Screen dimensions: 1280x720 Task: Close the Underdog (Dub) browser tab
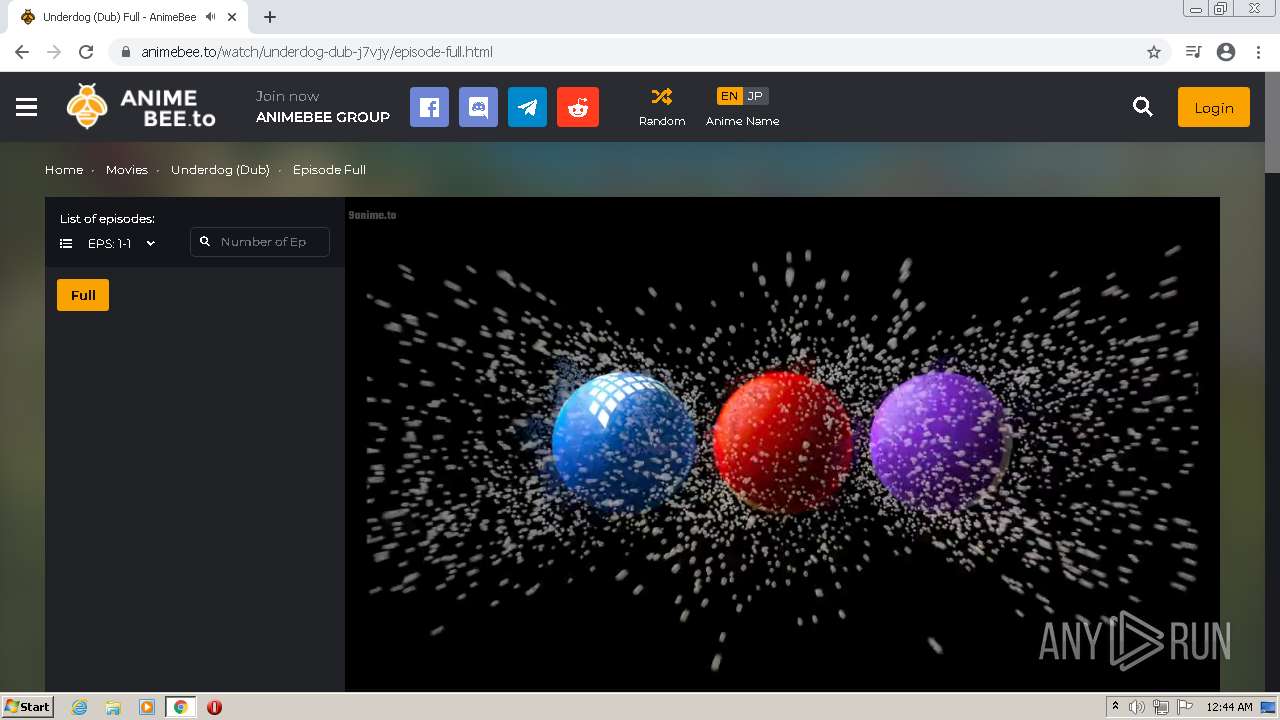232,17
